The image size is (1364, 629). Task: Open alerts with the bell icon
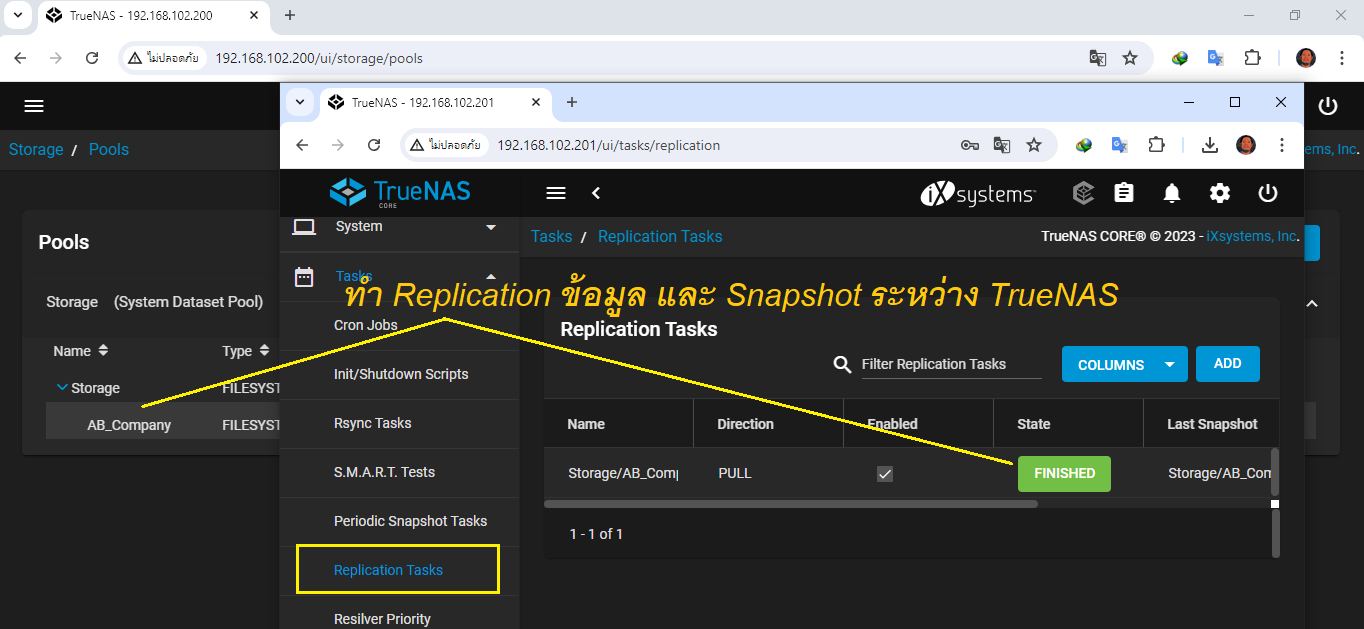pyautogui.click(x=1172, y=193)
